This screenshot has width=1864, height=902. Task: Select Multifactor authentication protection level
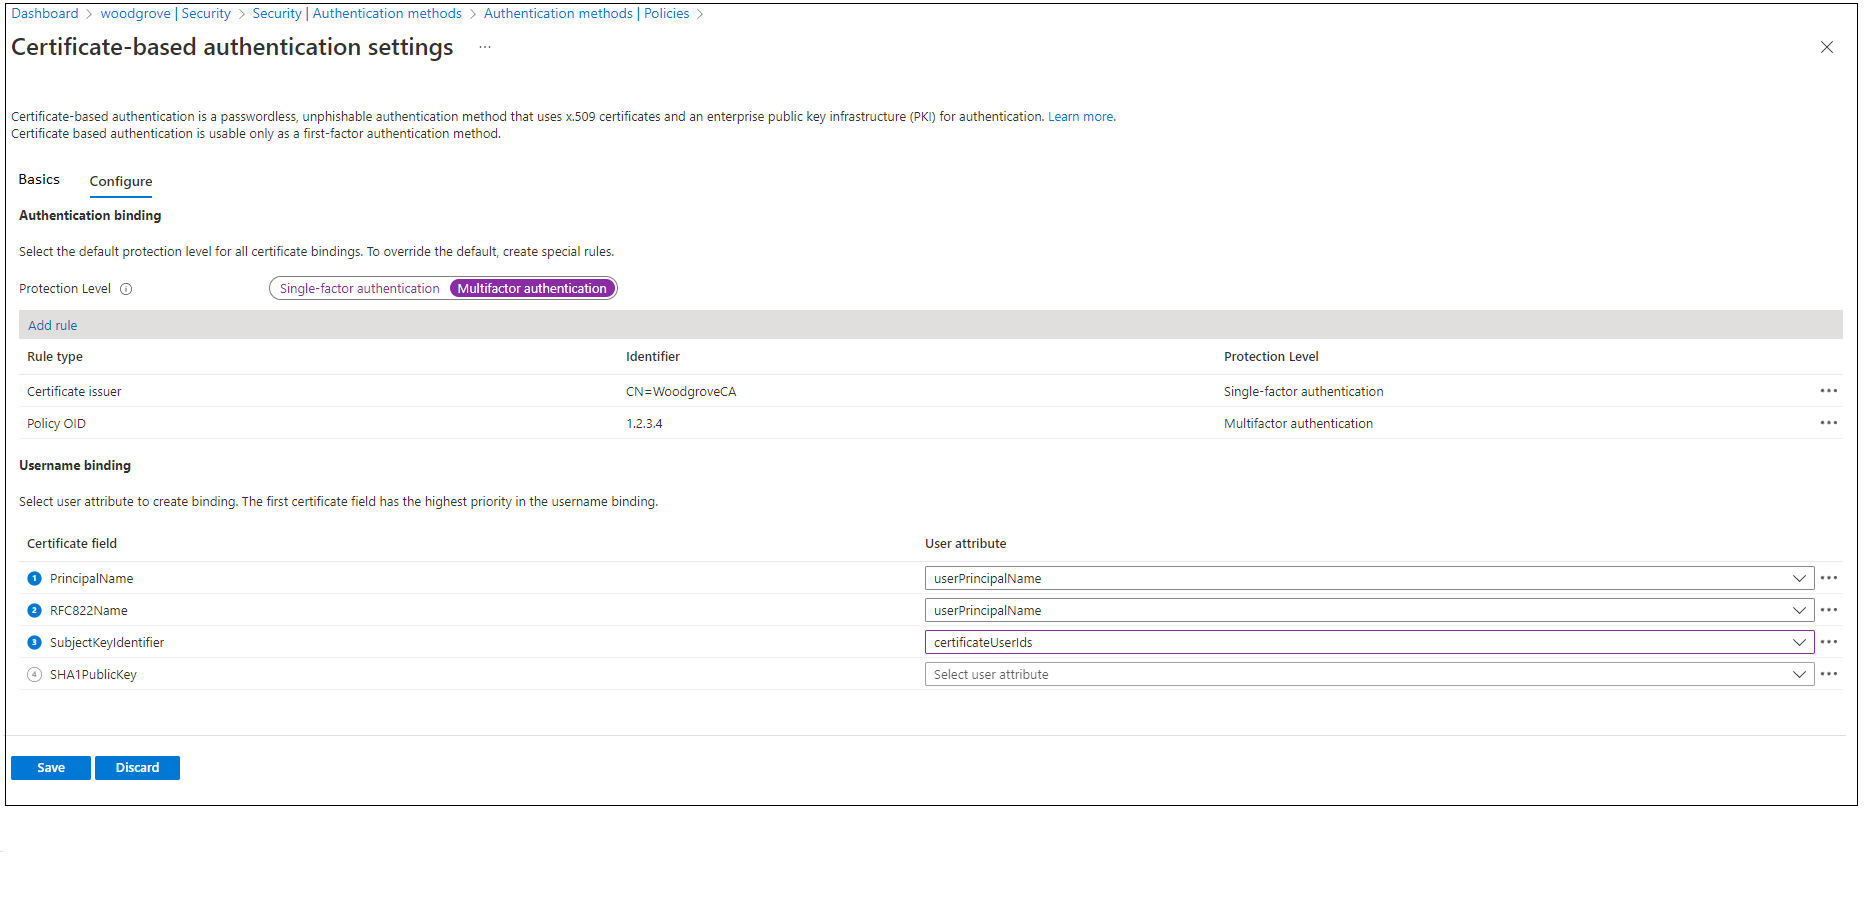[x=532, y=288]
